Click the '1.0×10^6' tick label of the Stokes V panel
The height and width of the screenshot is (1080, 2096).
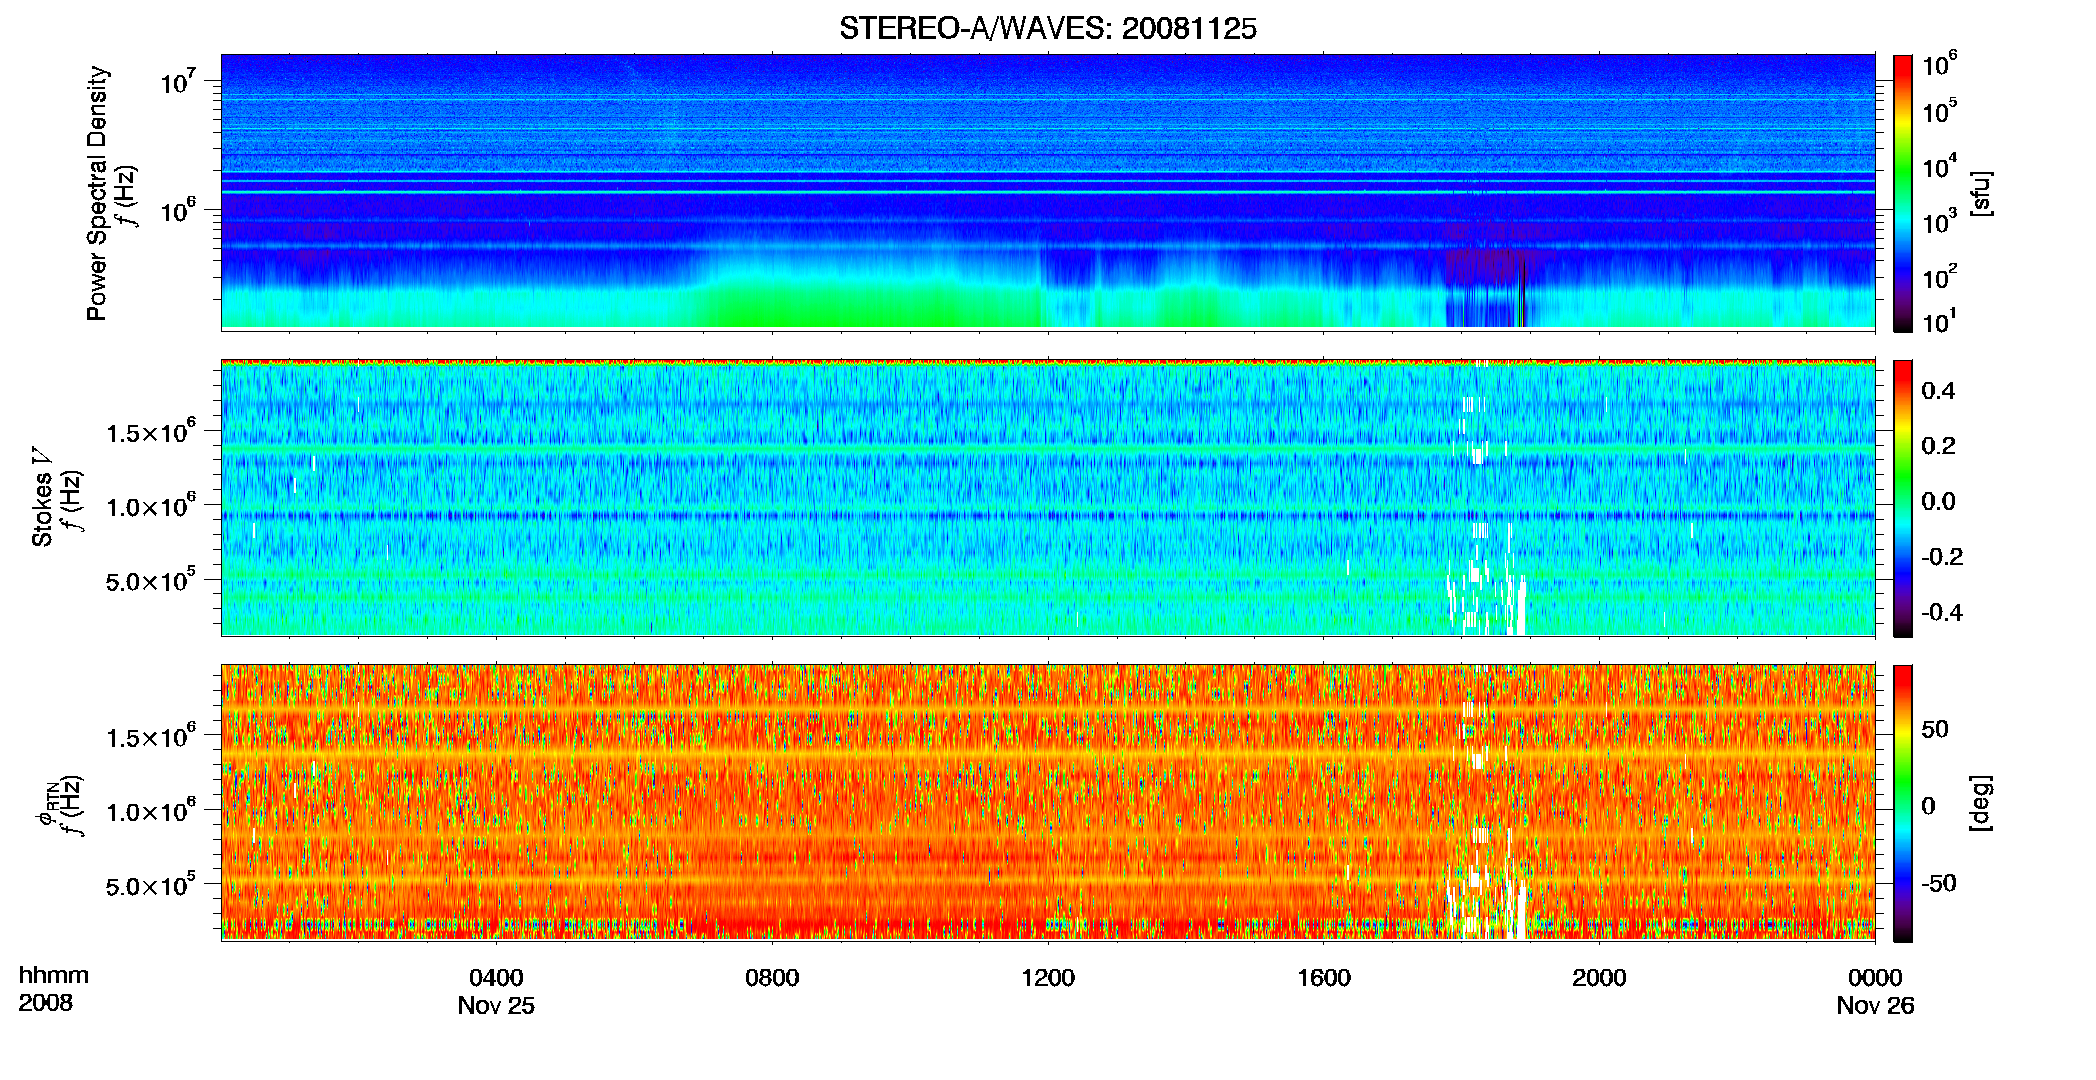coord(150,506)
